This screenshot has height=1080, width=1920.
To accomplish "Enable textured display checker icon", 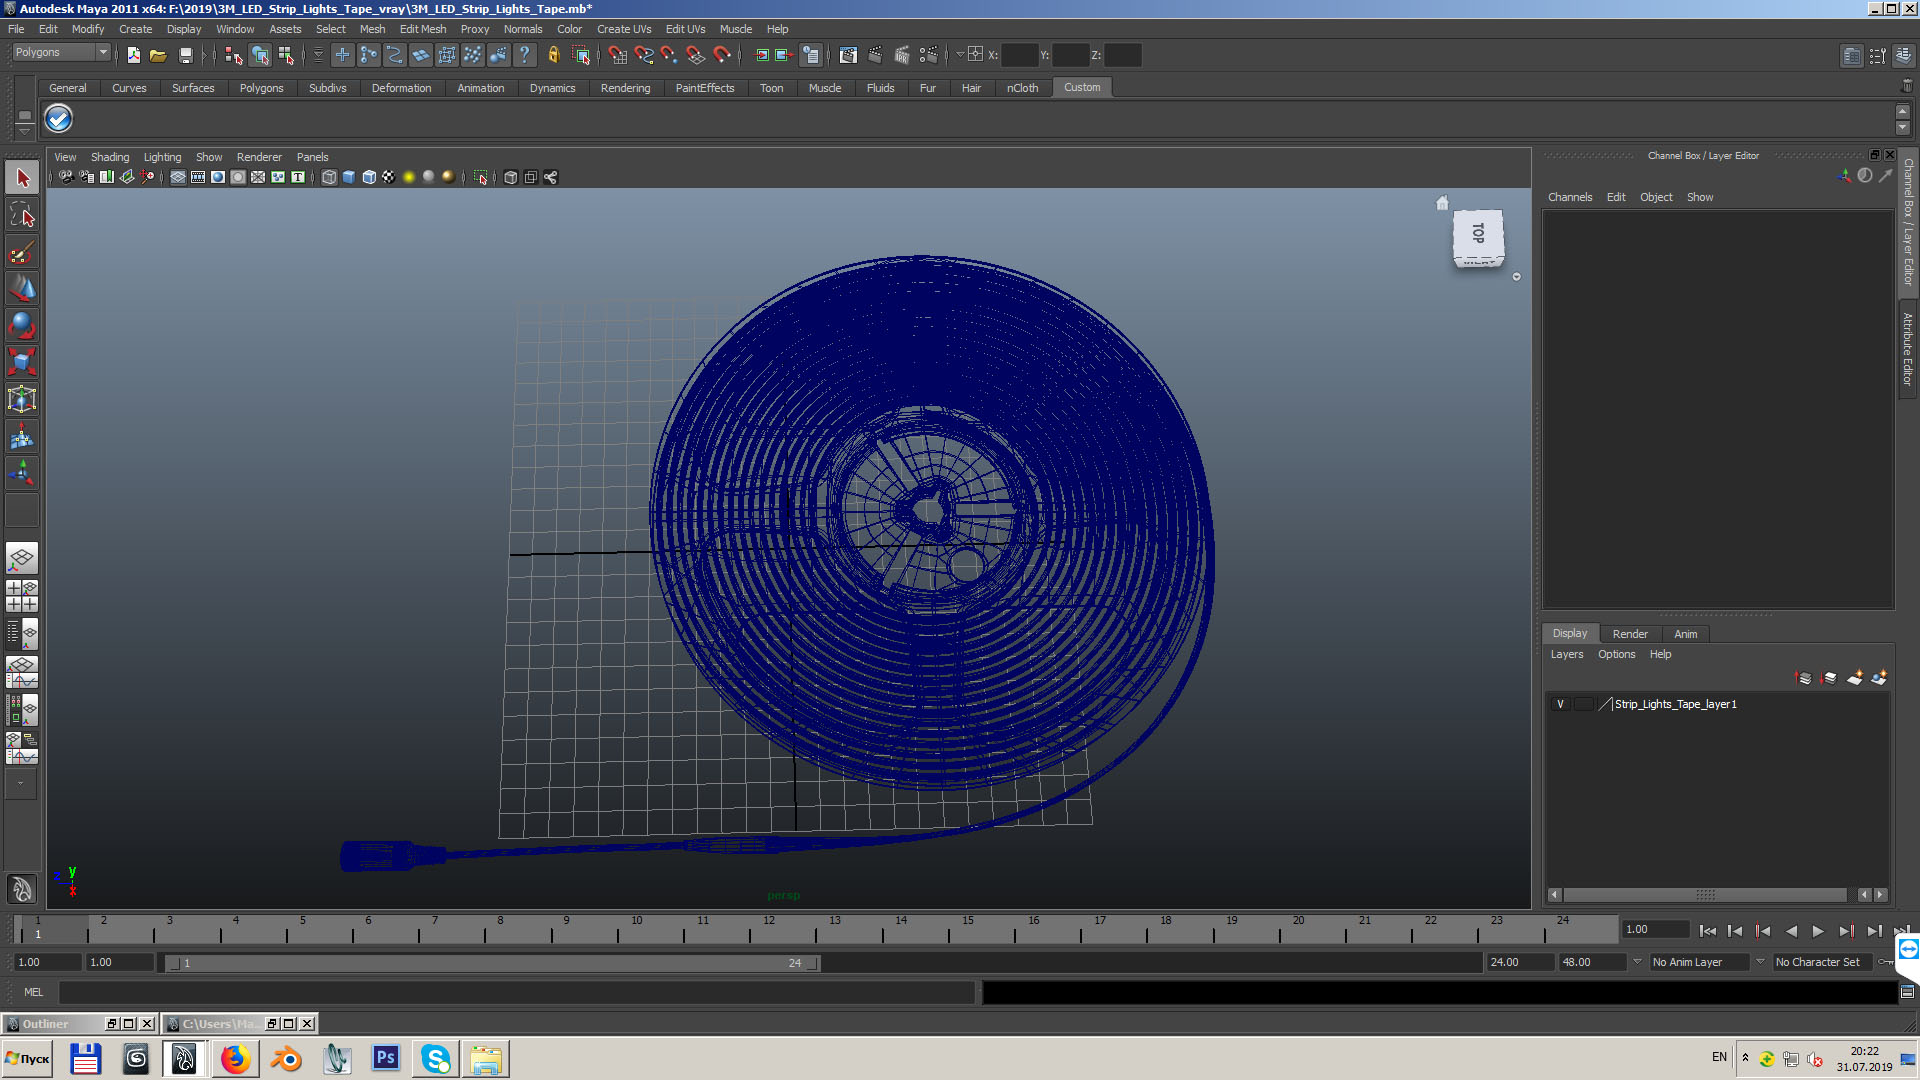I will pyautogui.click(x=389, y=177).
